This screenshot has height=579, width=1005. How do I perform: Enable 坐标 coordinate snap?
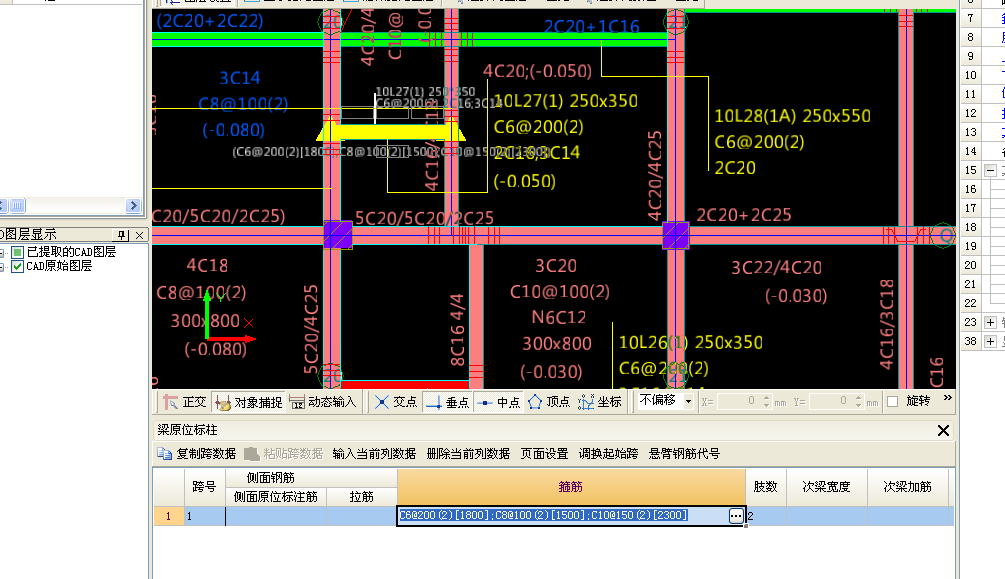point(600,402)
